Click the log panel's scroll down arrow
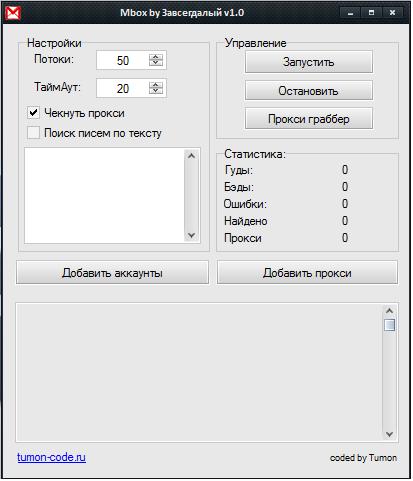 click(389, 434)
